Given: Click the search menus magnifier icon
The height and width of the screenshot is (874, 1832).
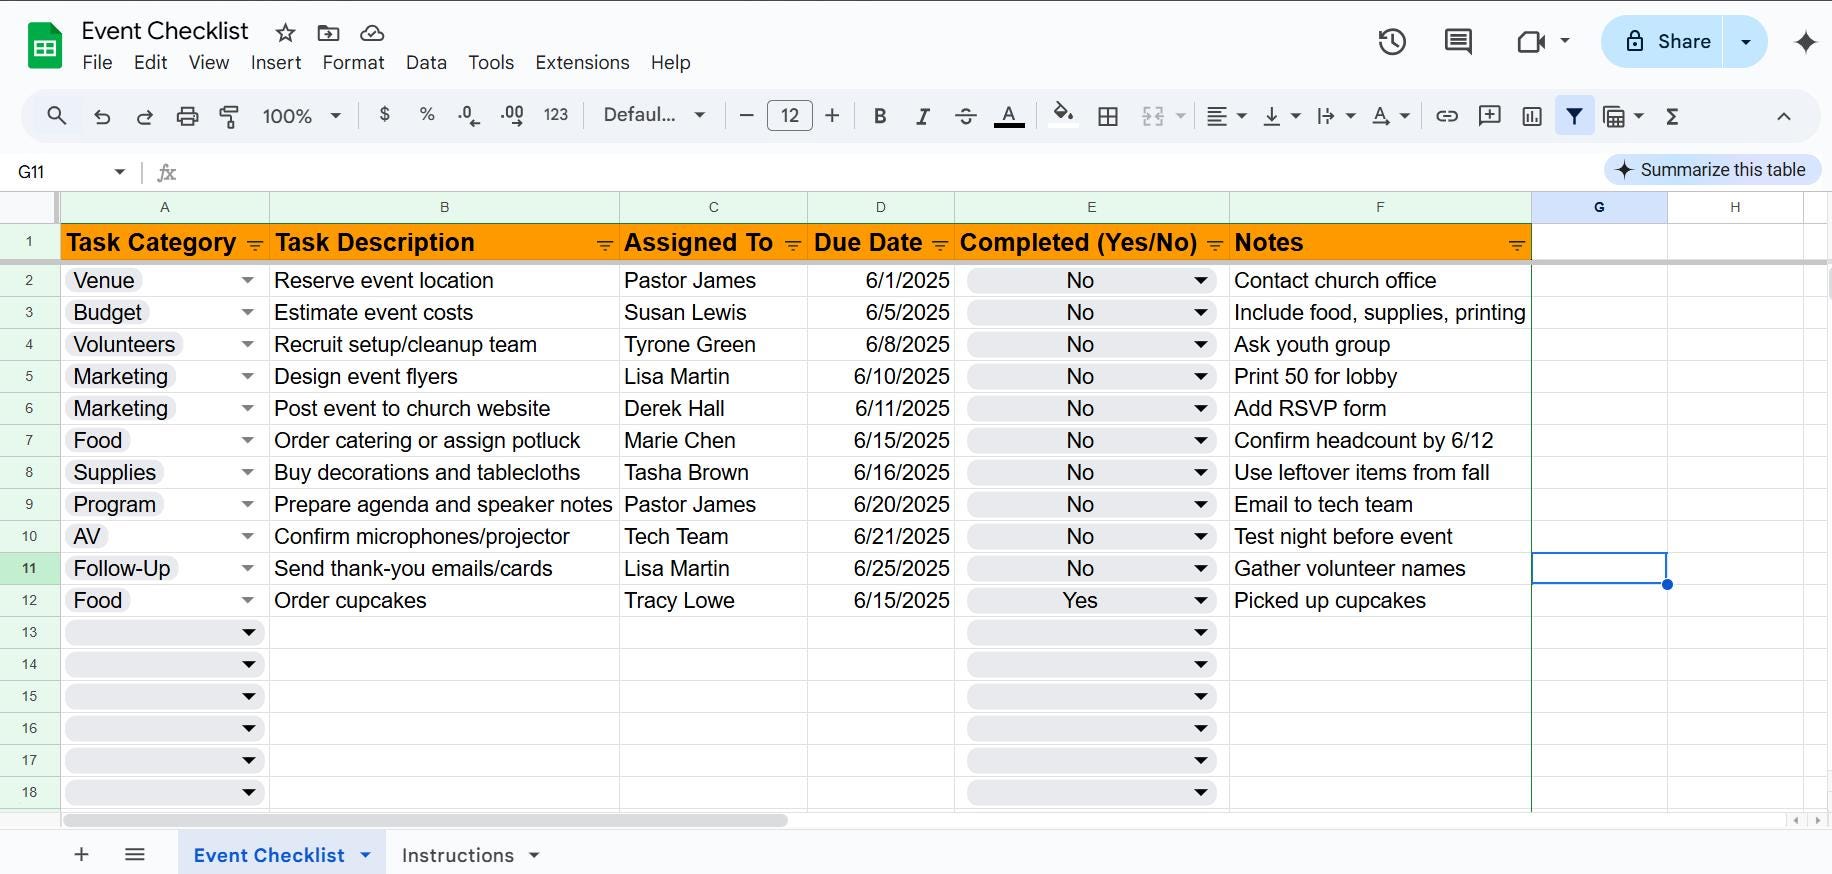Looking at the screenshot, I should point(57,116).
